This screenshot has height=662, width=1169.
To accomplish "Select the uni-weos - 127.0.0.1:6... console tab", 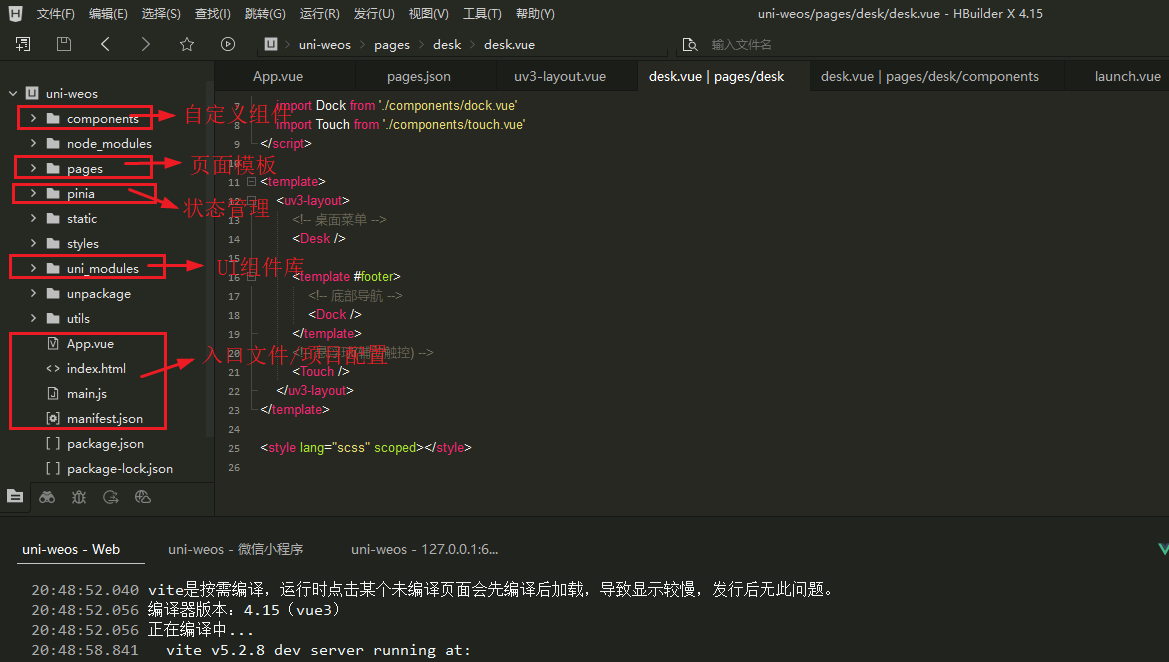I will tap(424, 549).
